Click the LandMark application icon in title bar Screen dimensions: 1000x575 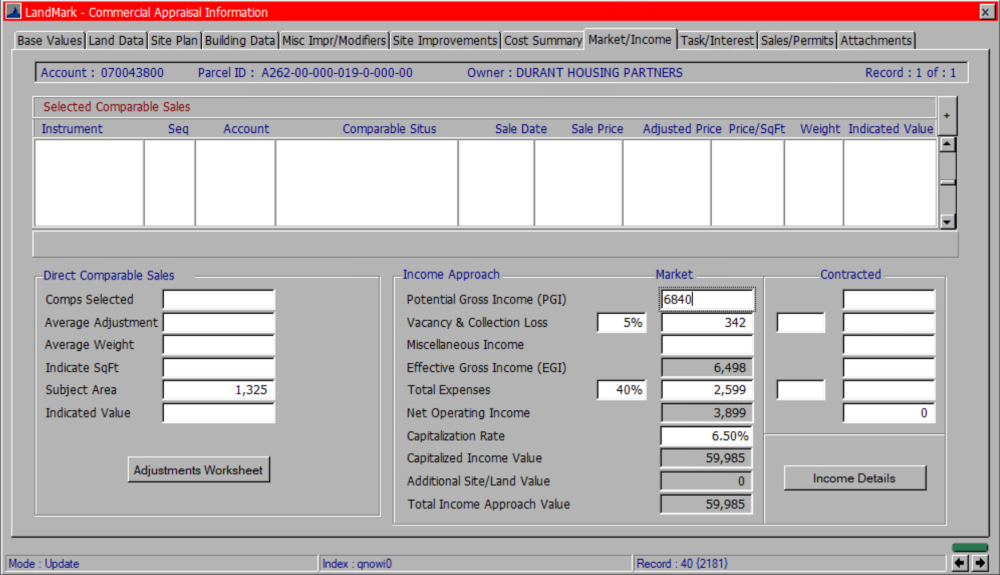[13, 11]
